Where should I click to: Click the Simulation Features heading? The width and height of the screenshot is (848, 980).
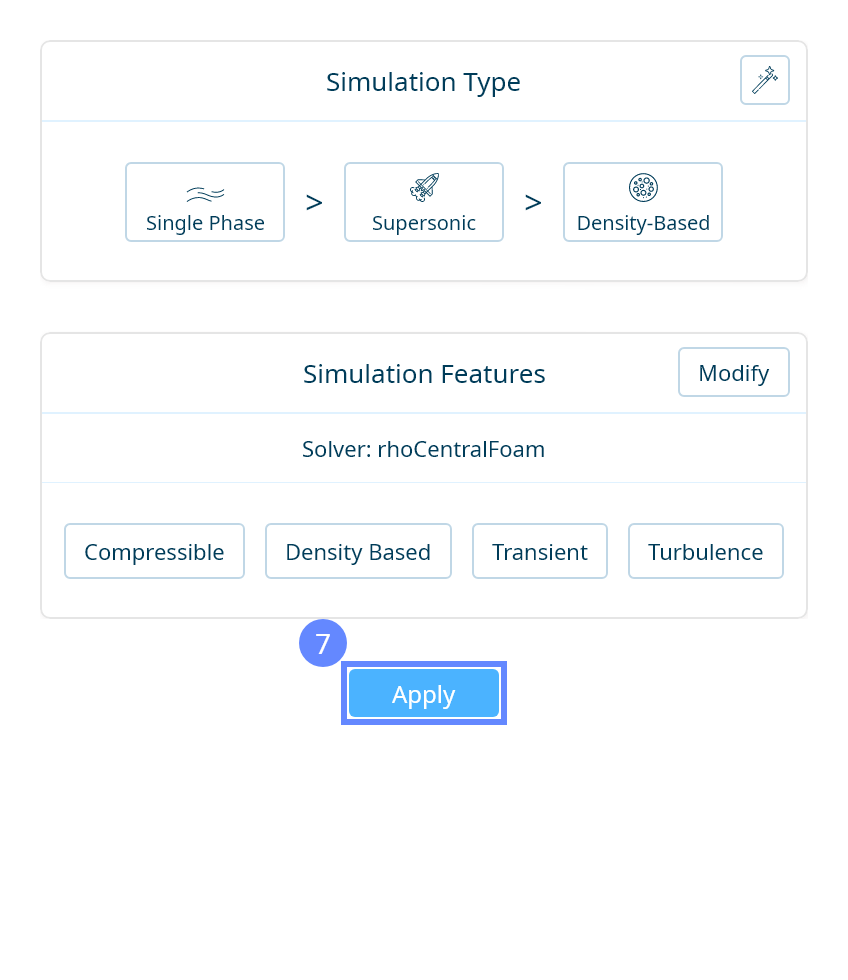pos(424,374)
